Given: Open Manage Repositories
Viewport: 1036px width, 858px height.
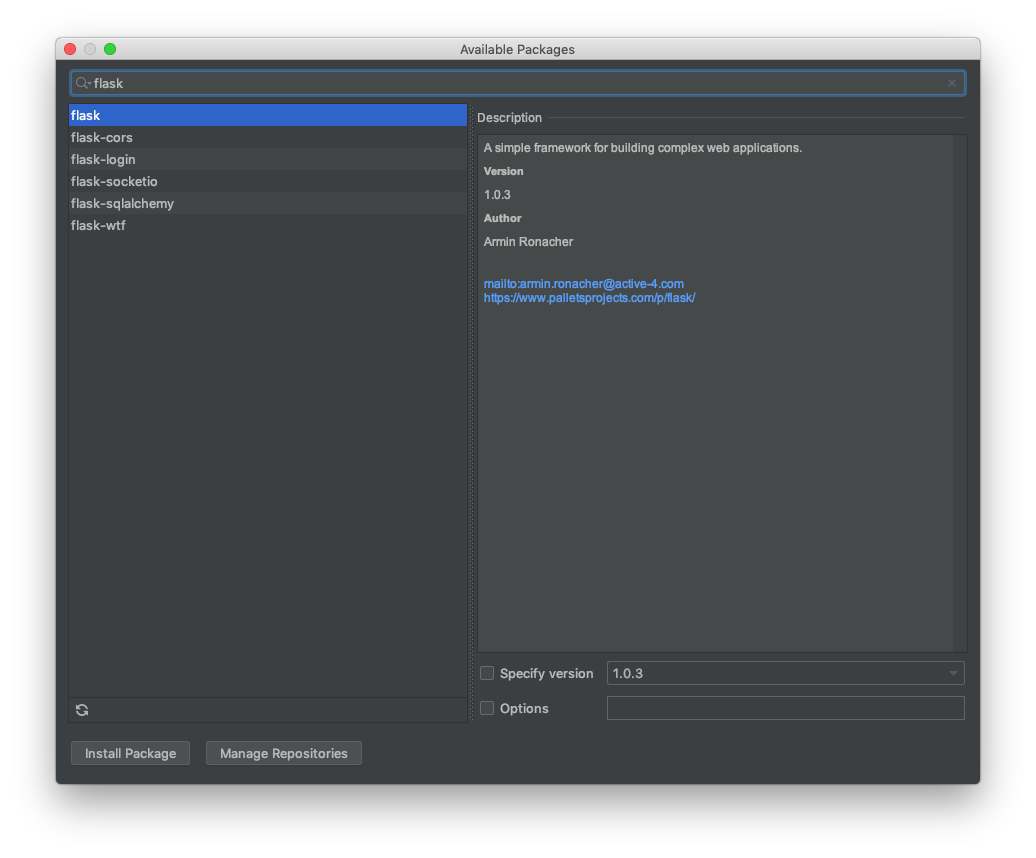Looking at the screenshot, I should 283,753.
